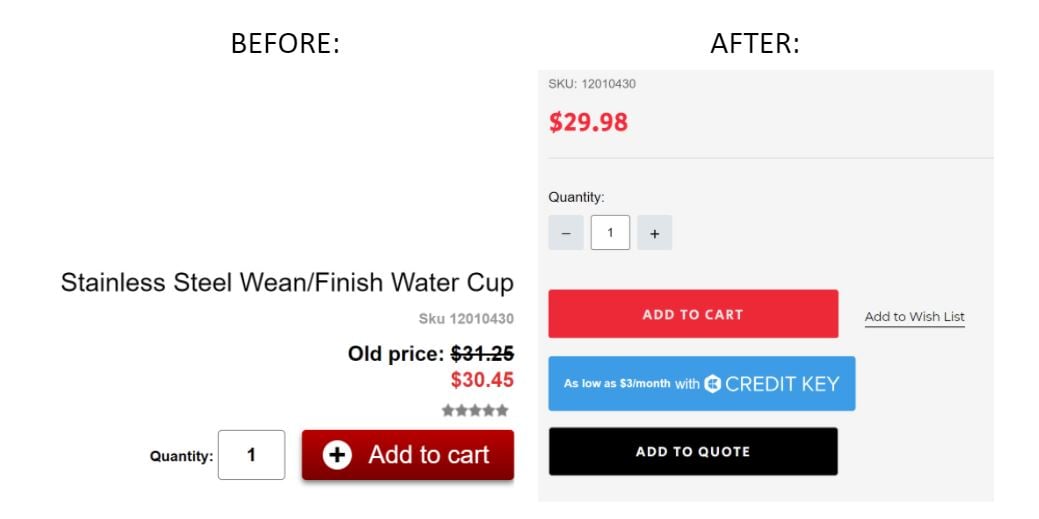Click the plus circle icon on Add to cart
This screenshot has width=1039, height=519.
coord(337,455)
